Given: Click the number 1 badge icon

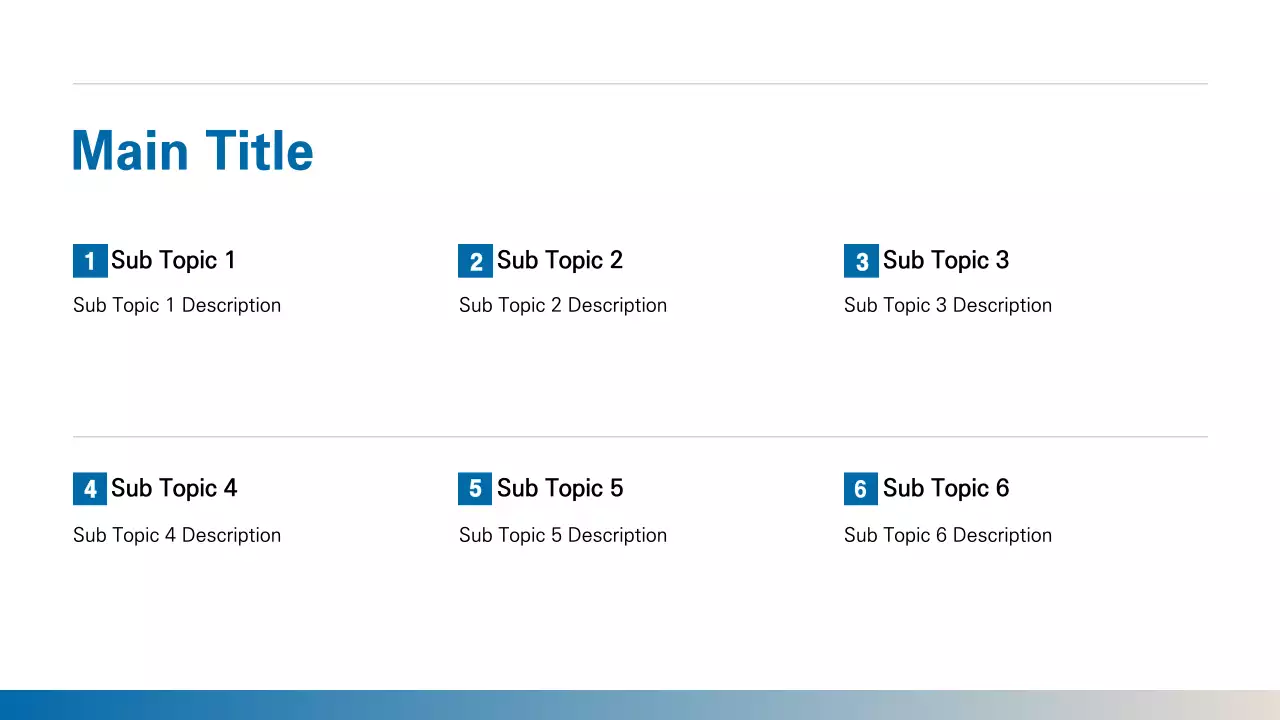Looking at the screenshot, I should click(x=90, y=261).
